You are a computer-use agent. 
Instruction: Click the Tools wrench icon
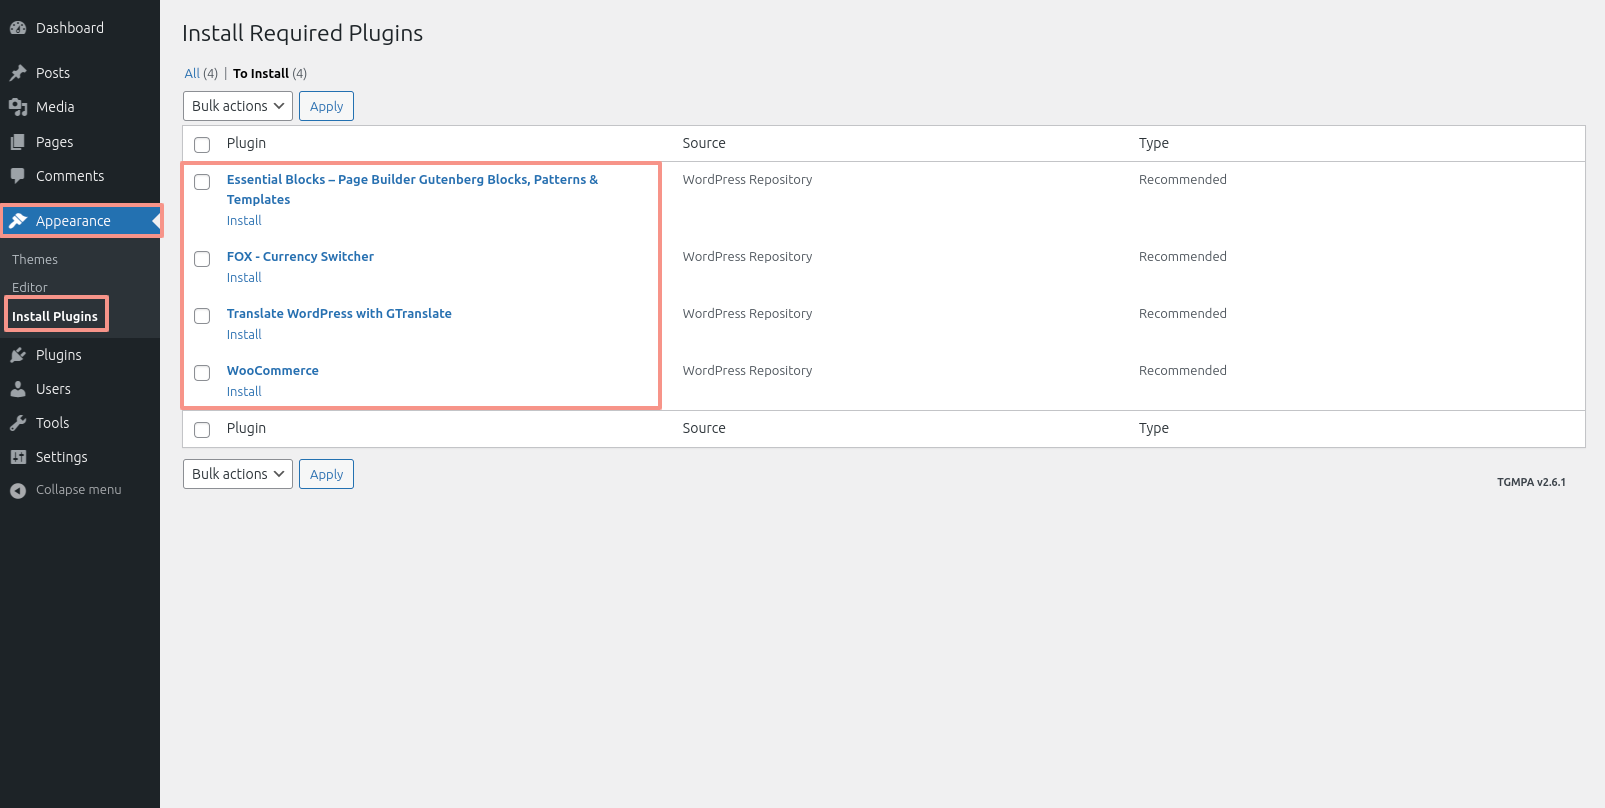(x=18, y=423)
